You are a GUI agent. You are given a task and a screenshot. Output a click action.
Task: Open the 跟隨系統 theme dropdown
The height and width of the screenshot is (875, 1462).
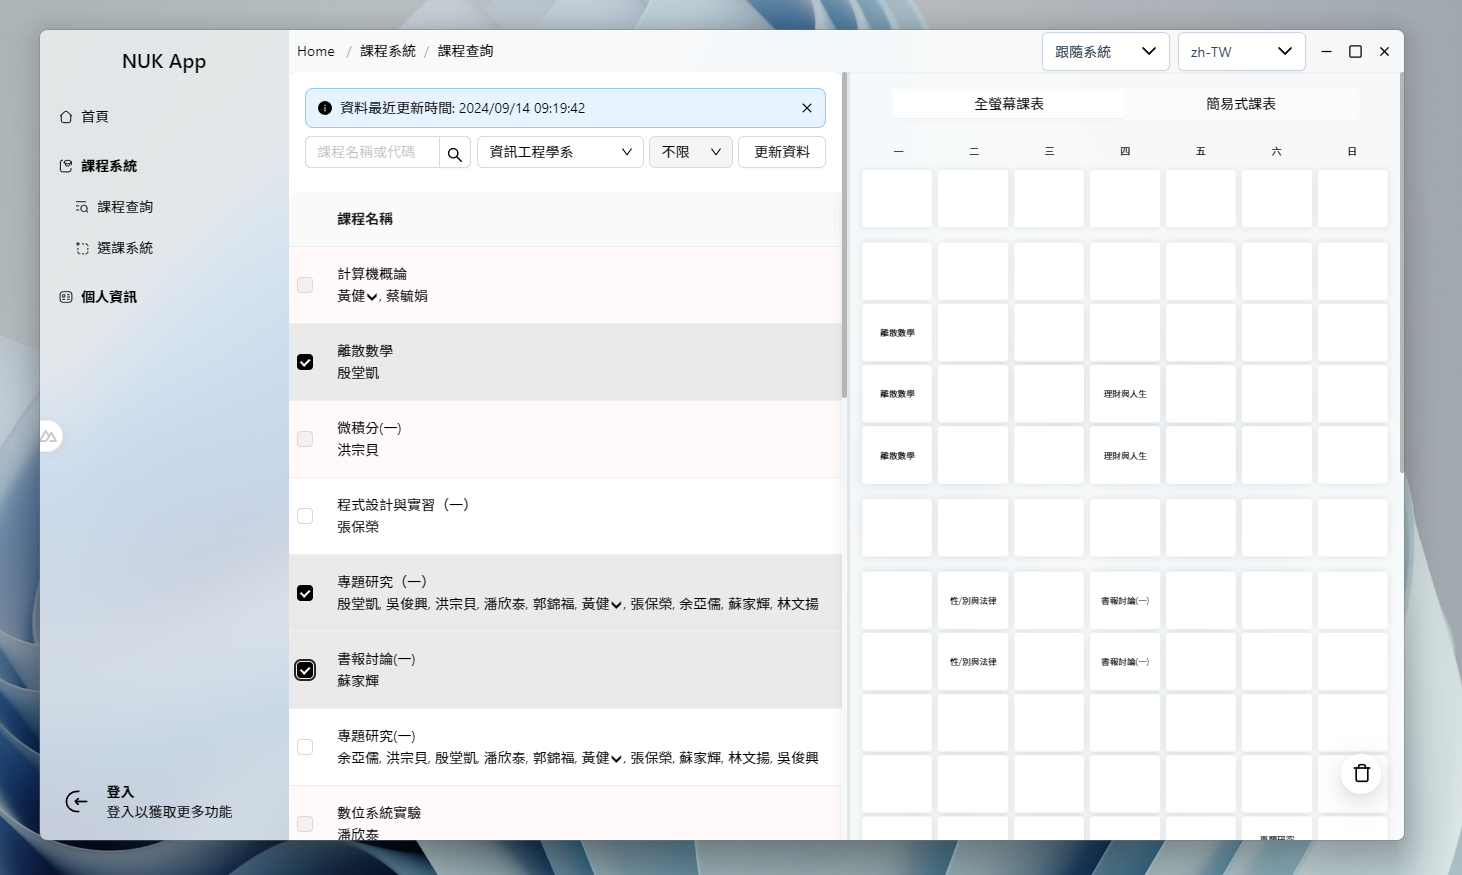1106,52
